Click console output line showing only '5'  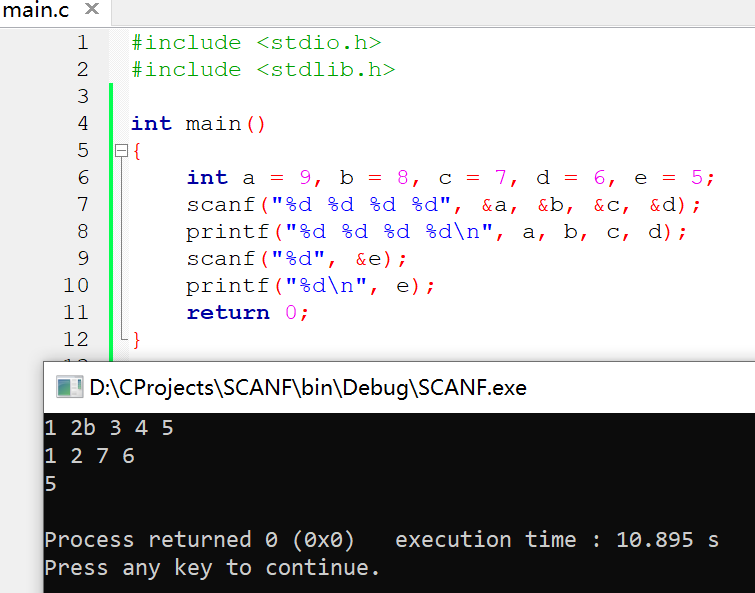click(x=51, y=483)
